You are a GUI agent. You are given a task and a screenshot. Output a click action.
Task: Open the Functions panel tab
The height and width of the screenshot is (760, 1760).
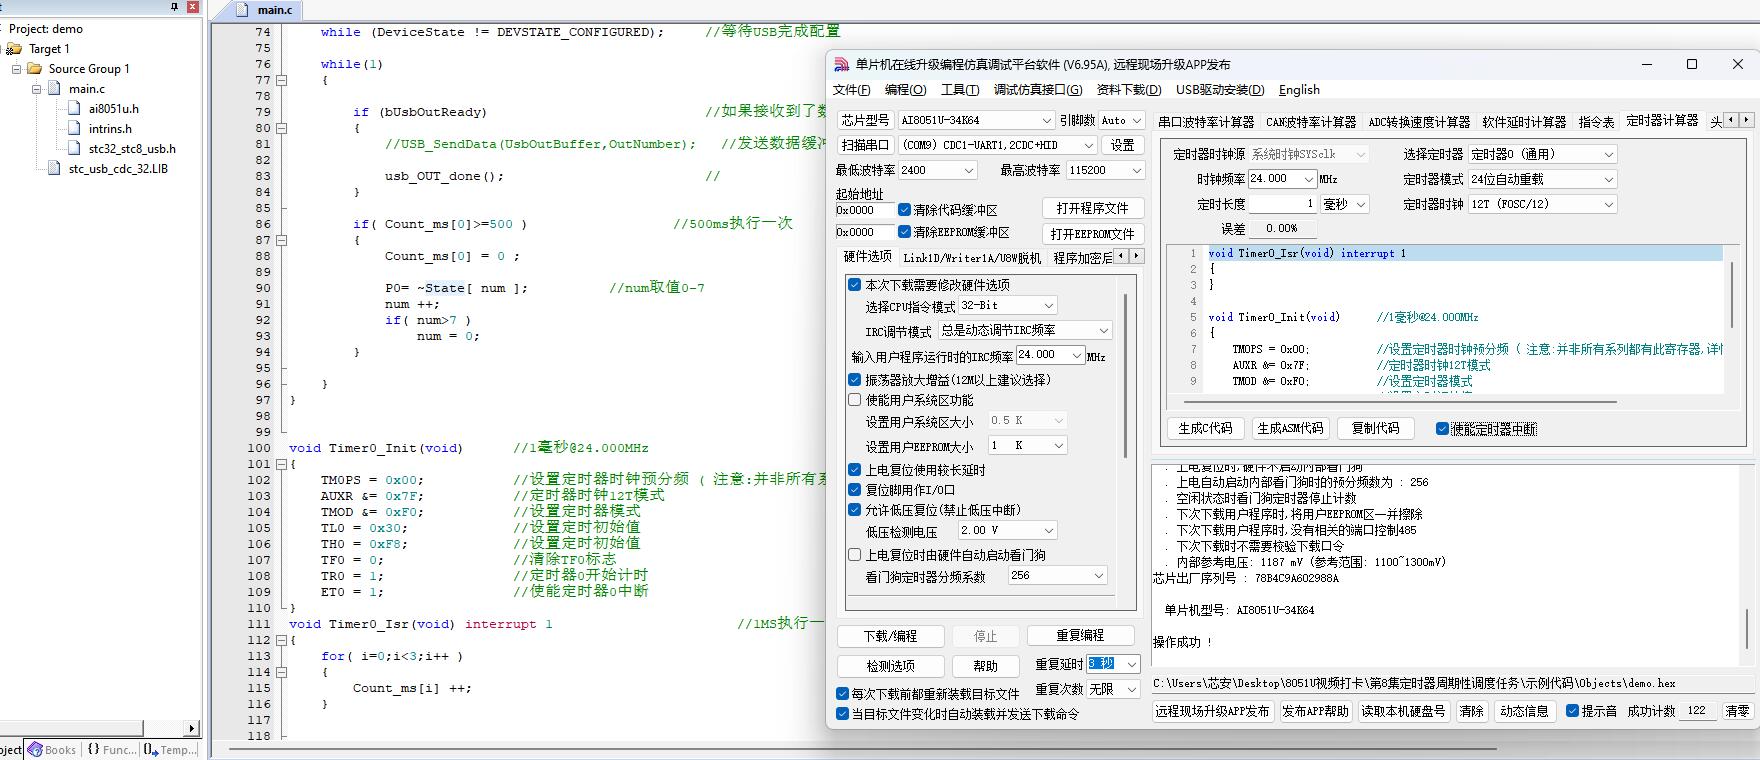[x=111, y=749]
